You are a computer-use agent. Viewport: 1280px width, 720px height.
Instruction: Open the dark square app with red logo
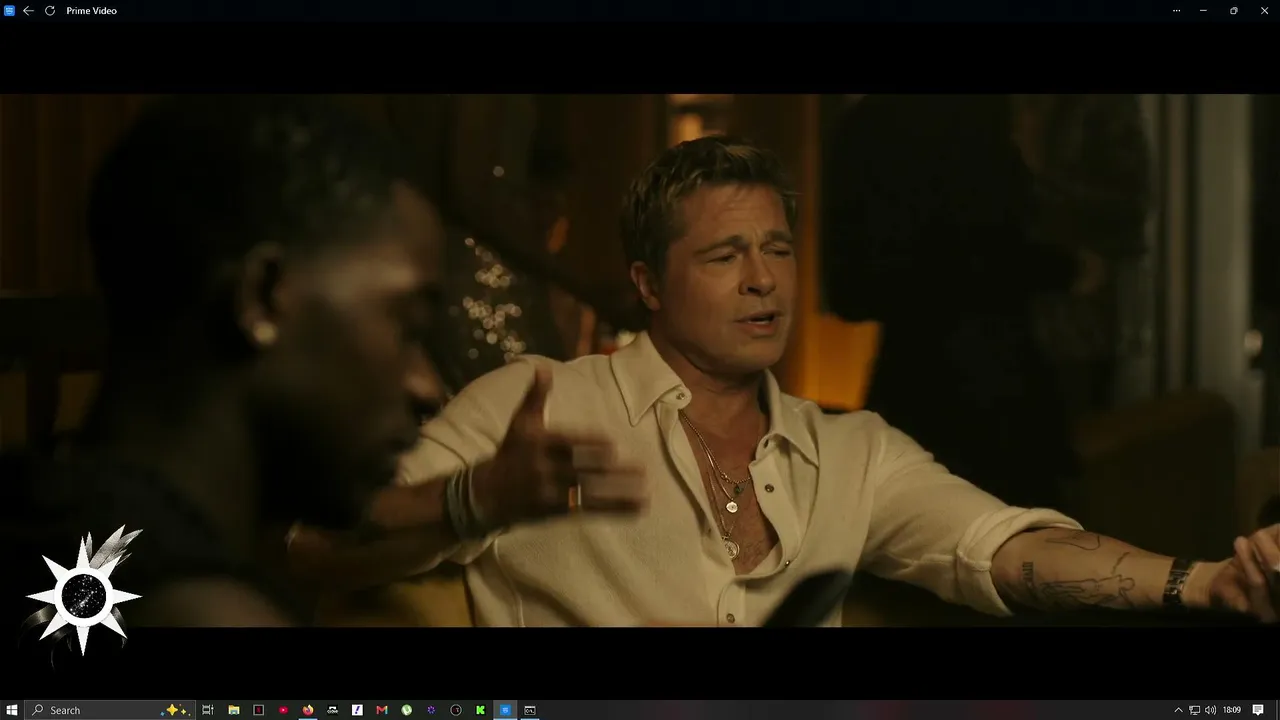(x=258, y=710)
